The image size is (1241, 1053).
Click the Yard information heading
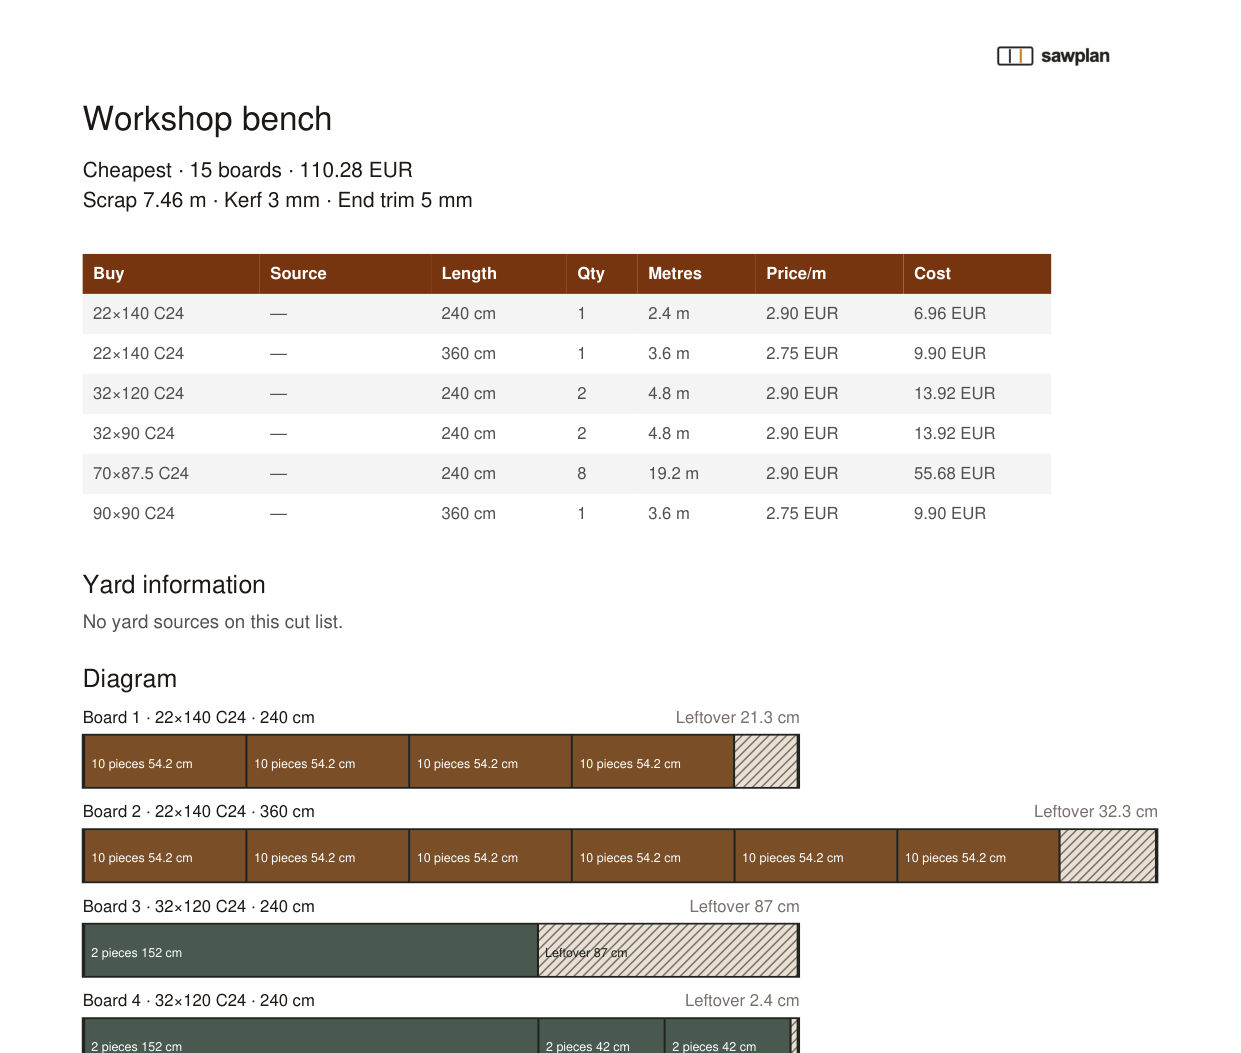[174, 585]
